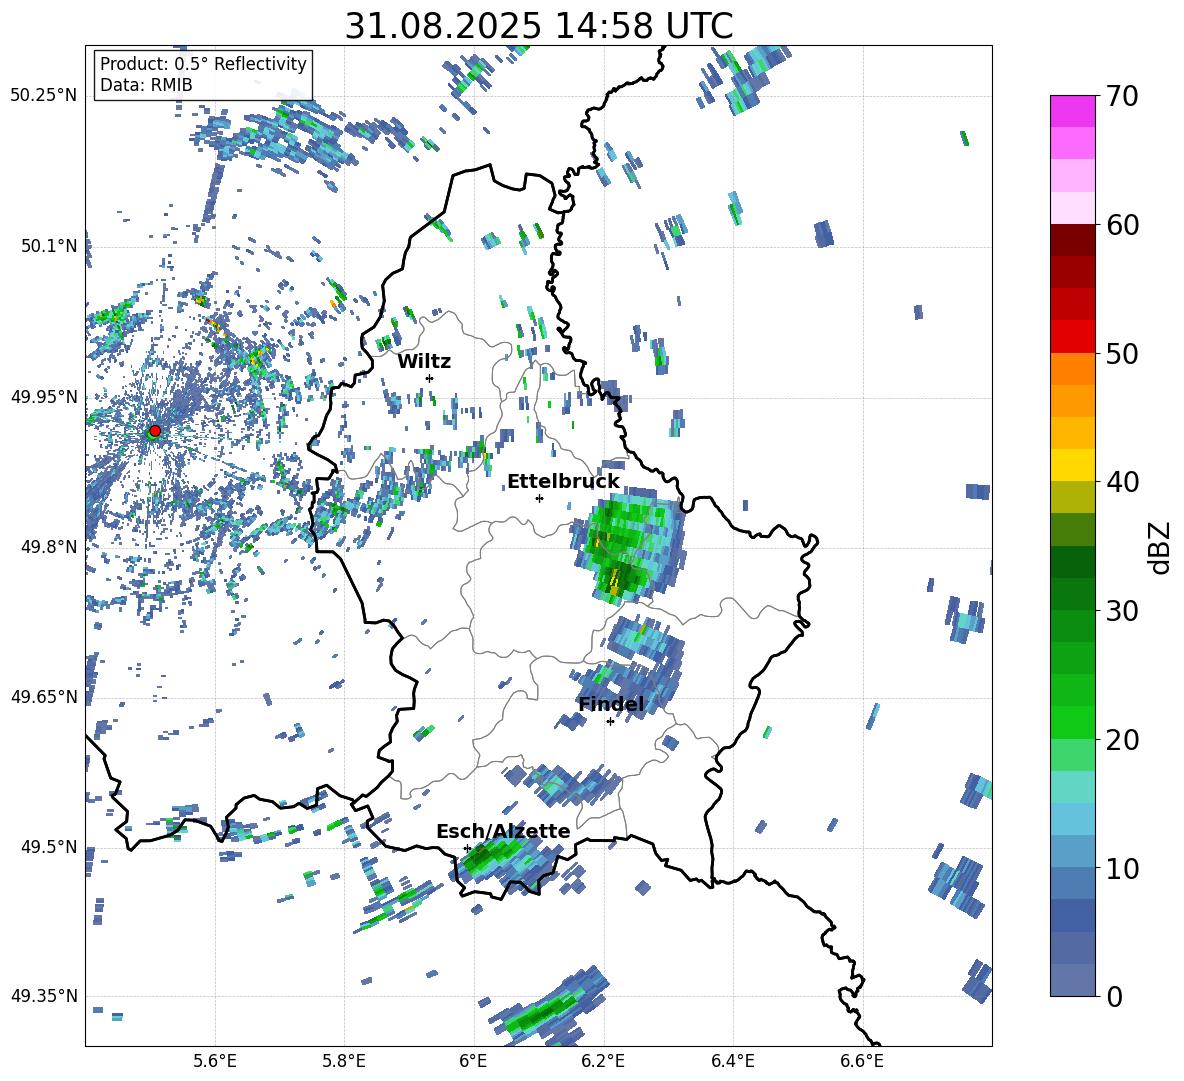The image size is (1184, 1081).
Task: Click the red radar site marker
Action: (x=155, y=430)
